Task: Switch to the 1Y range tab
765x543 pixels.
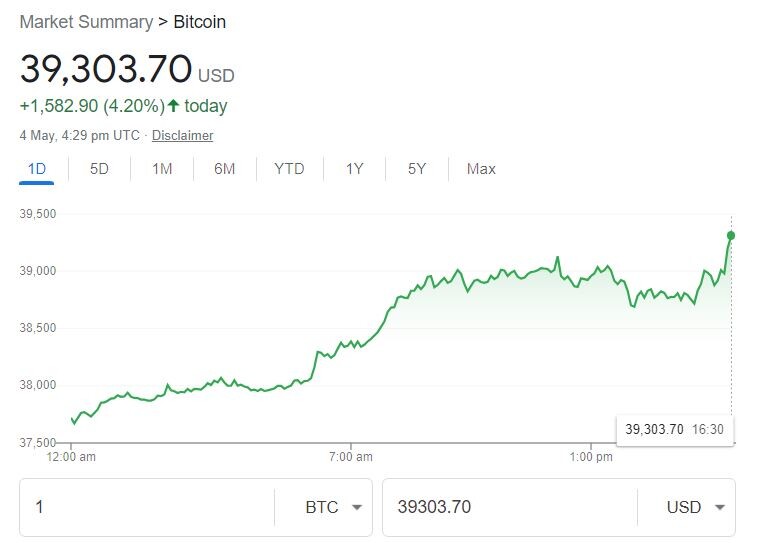Action: pos(355,169)
